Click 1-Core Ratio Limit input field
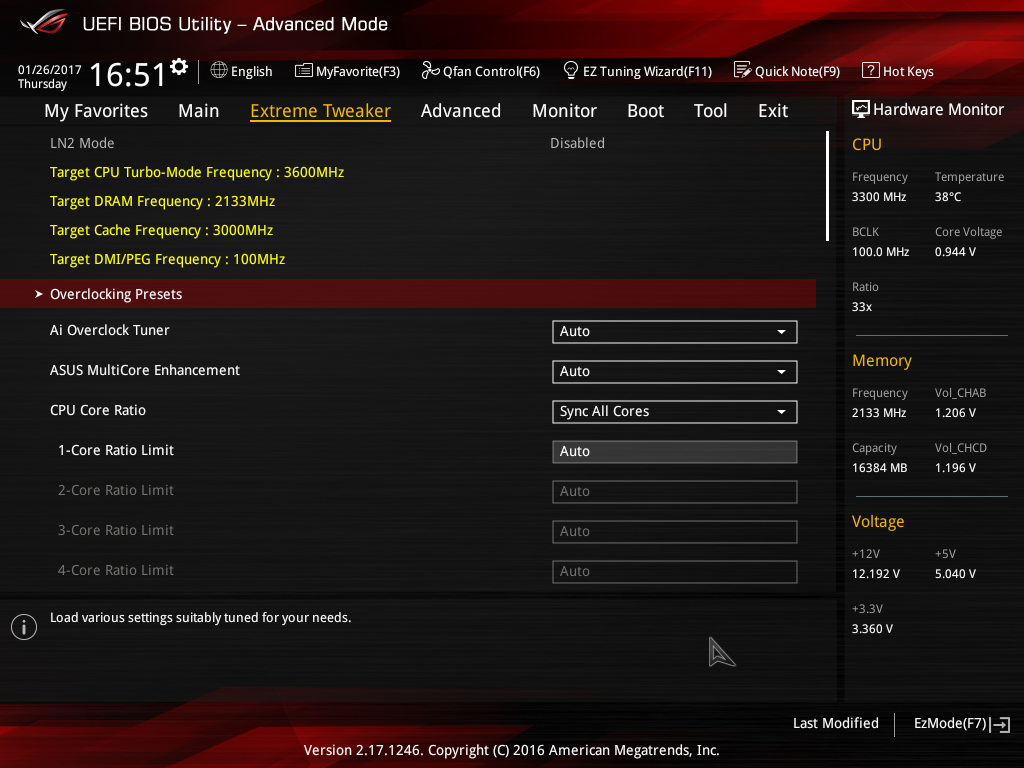Viewport: 1024px width, 768px height. point(675,451)
